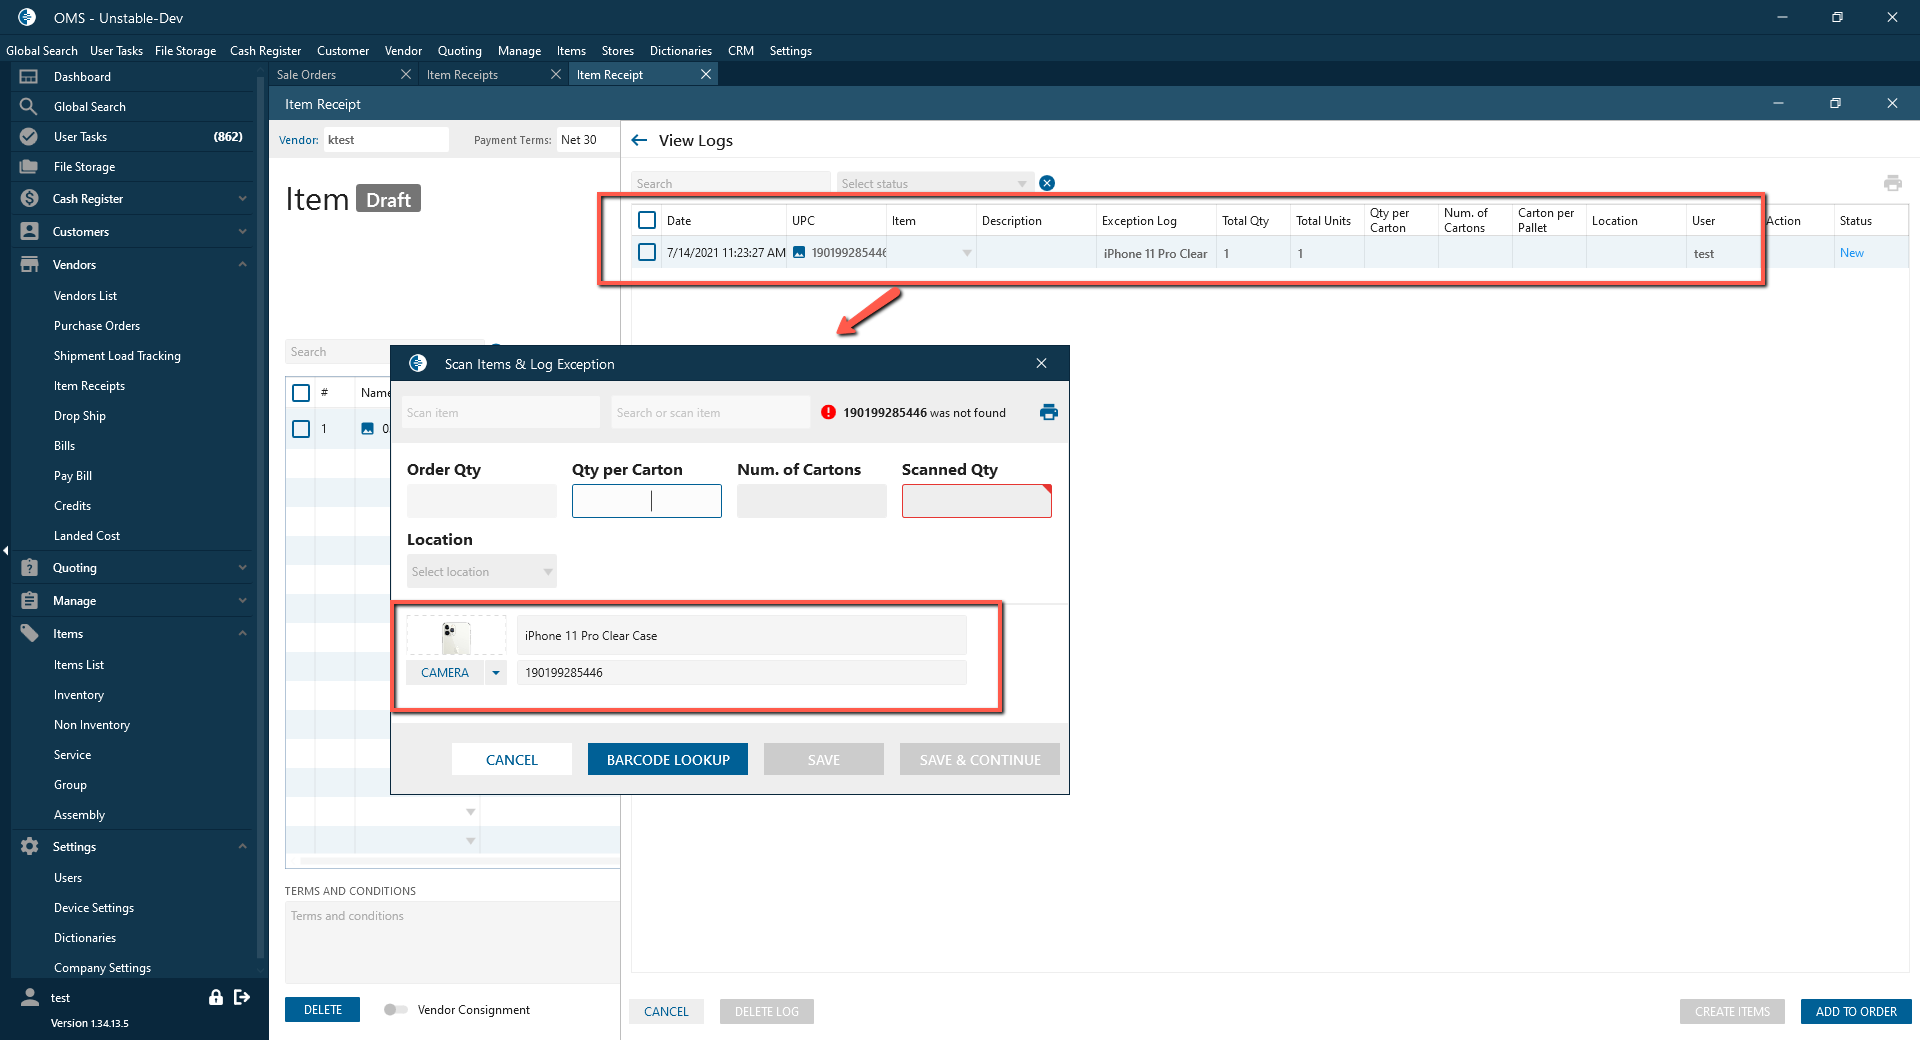Viewport: 1920px width, 1040px height.
Task: Click the Cash Register dollar icon
Action: tap(29, 199)
